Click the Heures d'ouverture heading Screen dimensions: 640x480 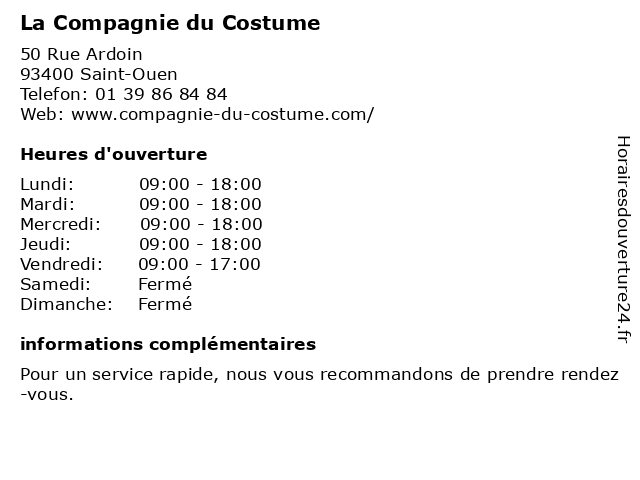113,154
